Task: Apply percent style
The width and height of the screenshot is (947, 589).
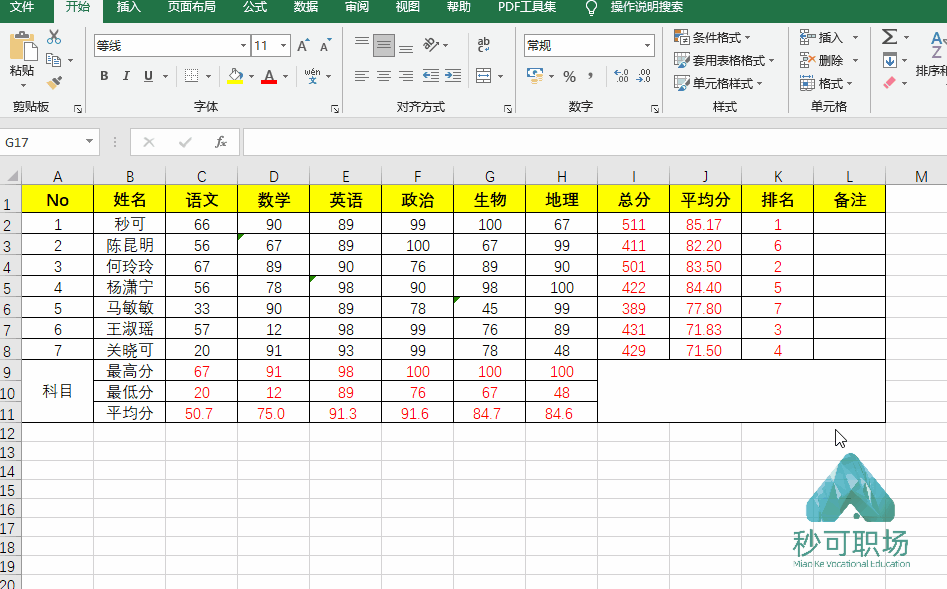Action: pos(569,76)
